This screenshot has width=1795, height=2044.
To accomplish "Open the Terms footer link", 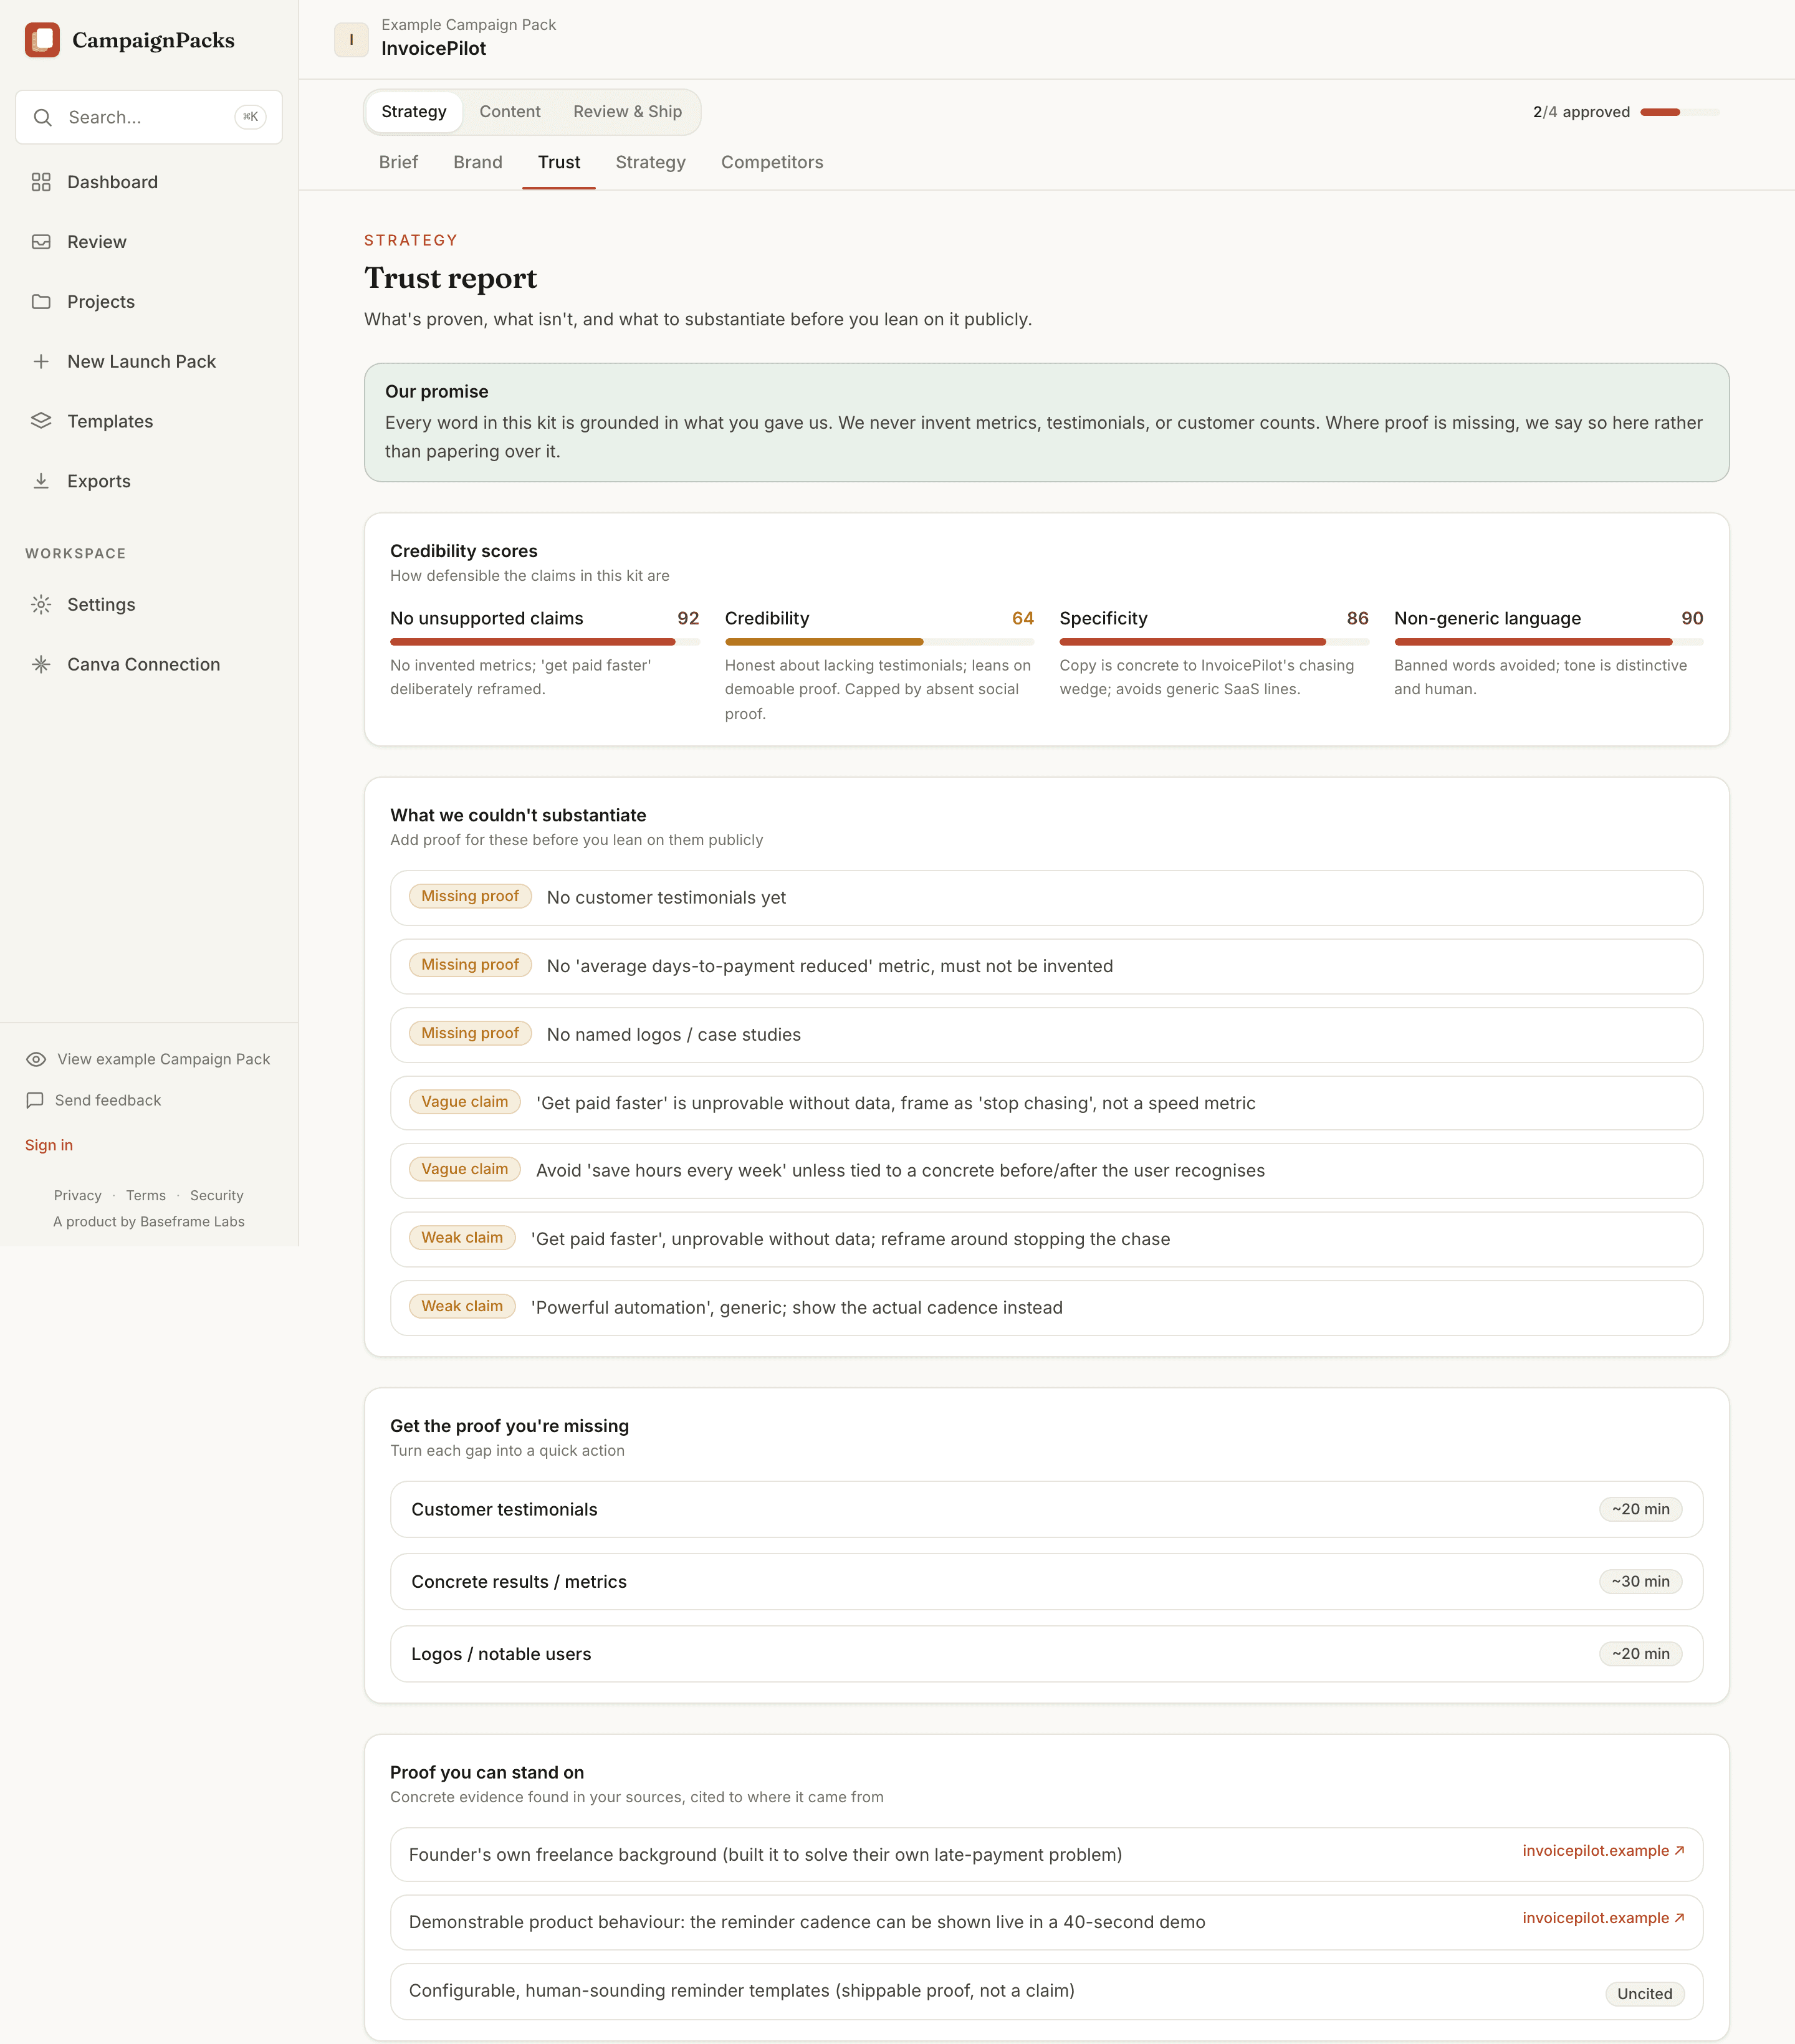I will (x=146, y=1195).
